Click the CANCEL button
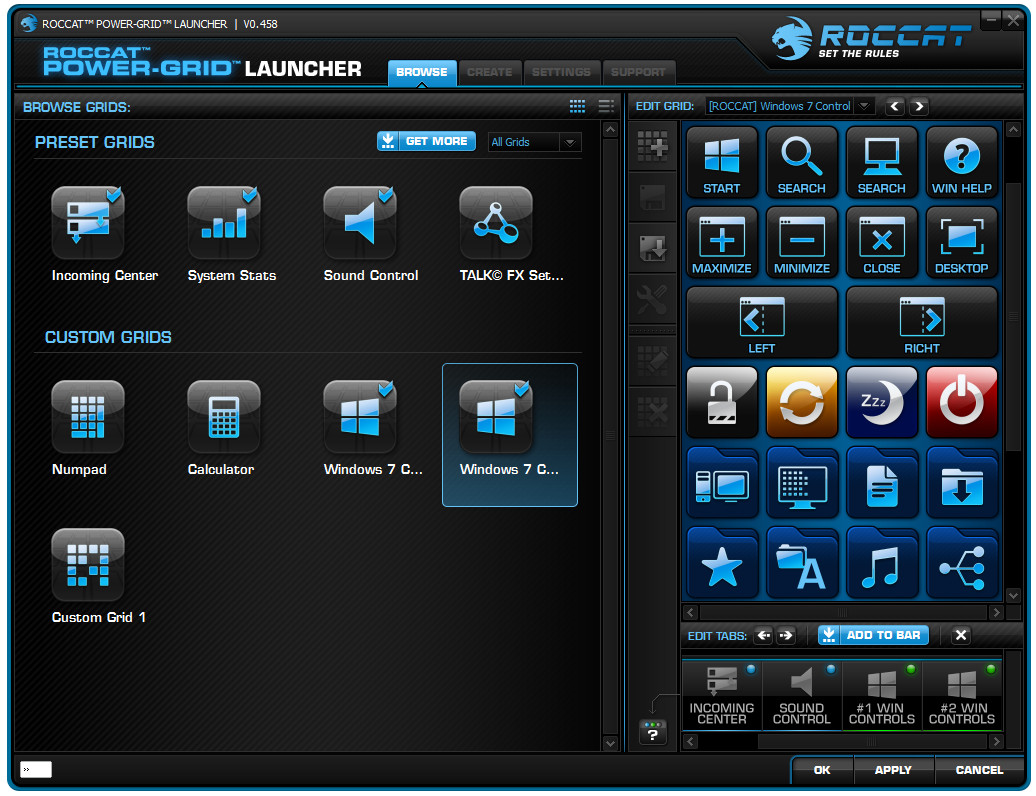The image size is (1036, 796). click(x=979, y=770)
